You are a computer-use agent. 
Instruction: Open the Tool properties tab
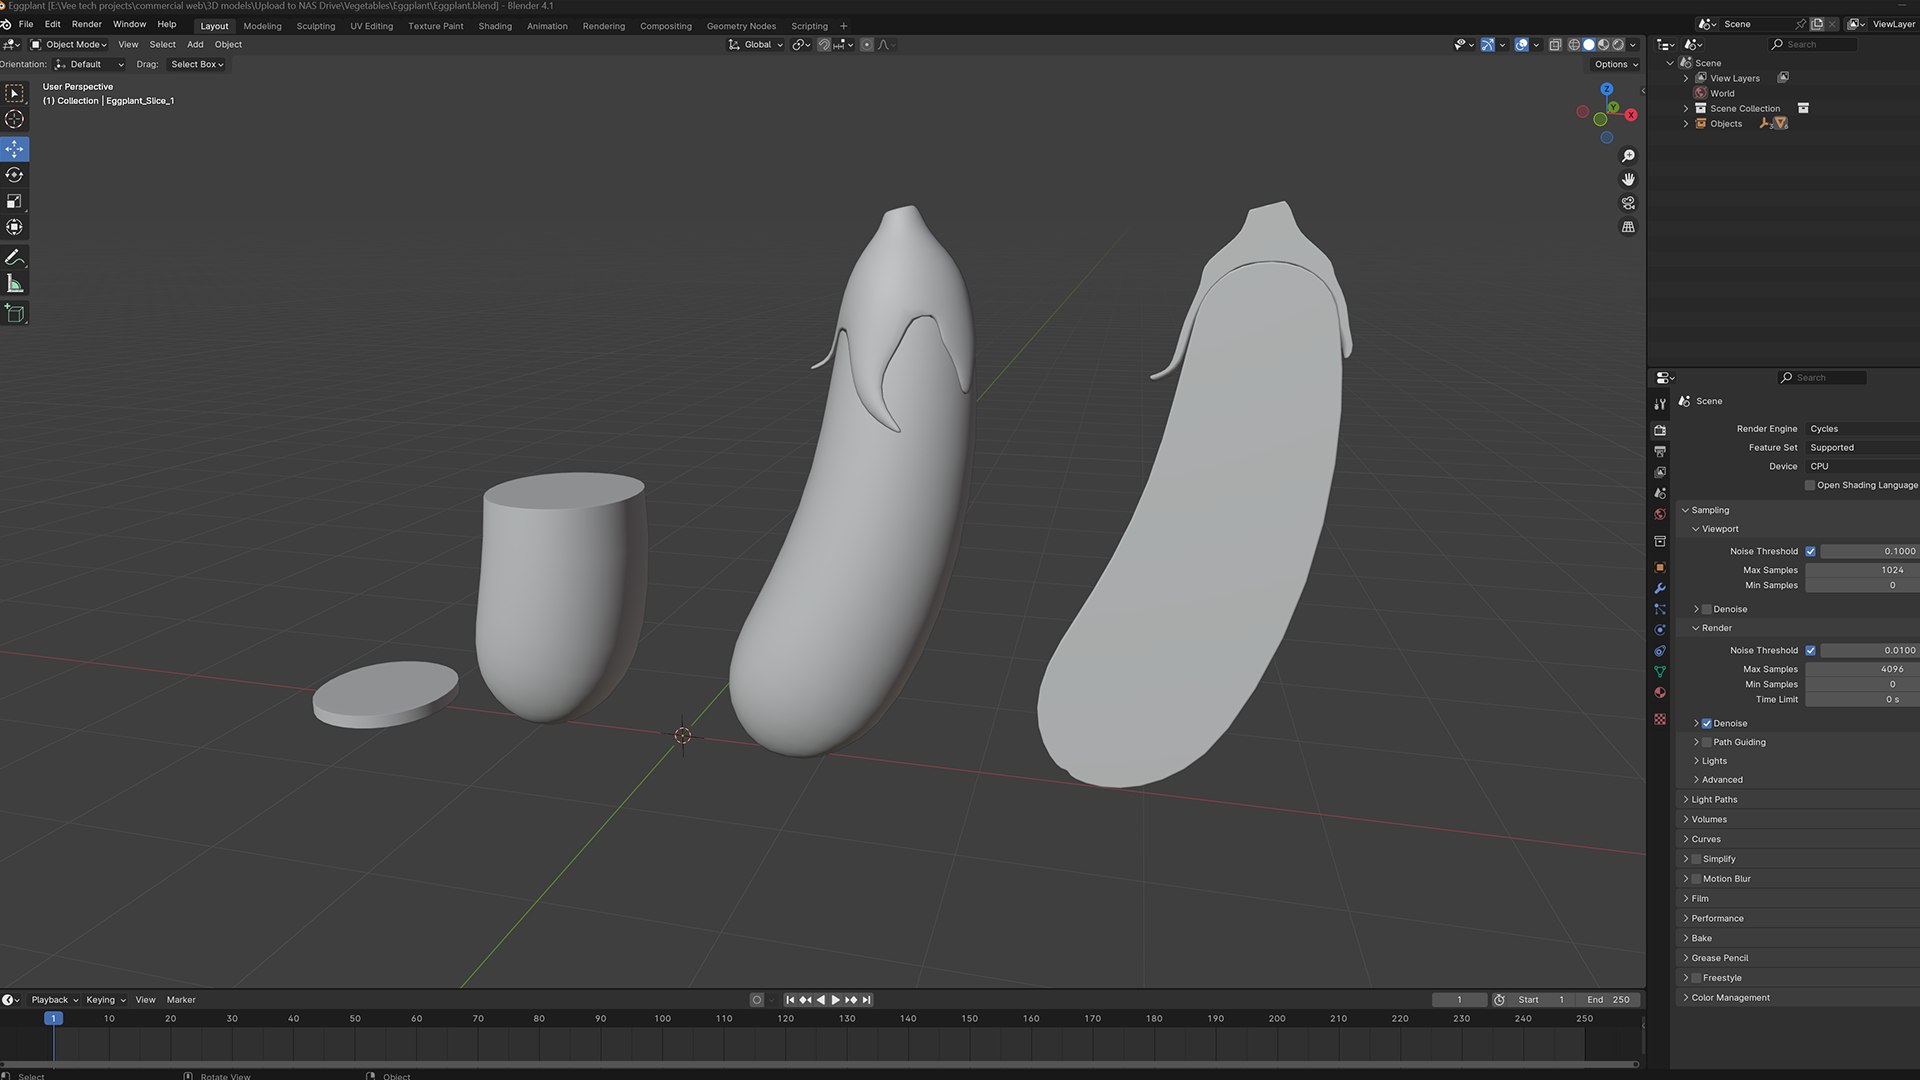[1660, 404]
